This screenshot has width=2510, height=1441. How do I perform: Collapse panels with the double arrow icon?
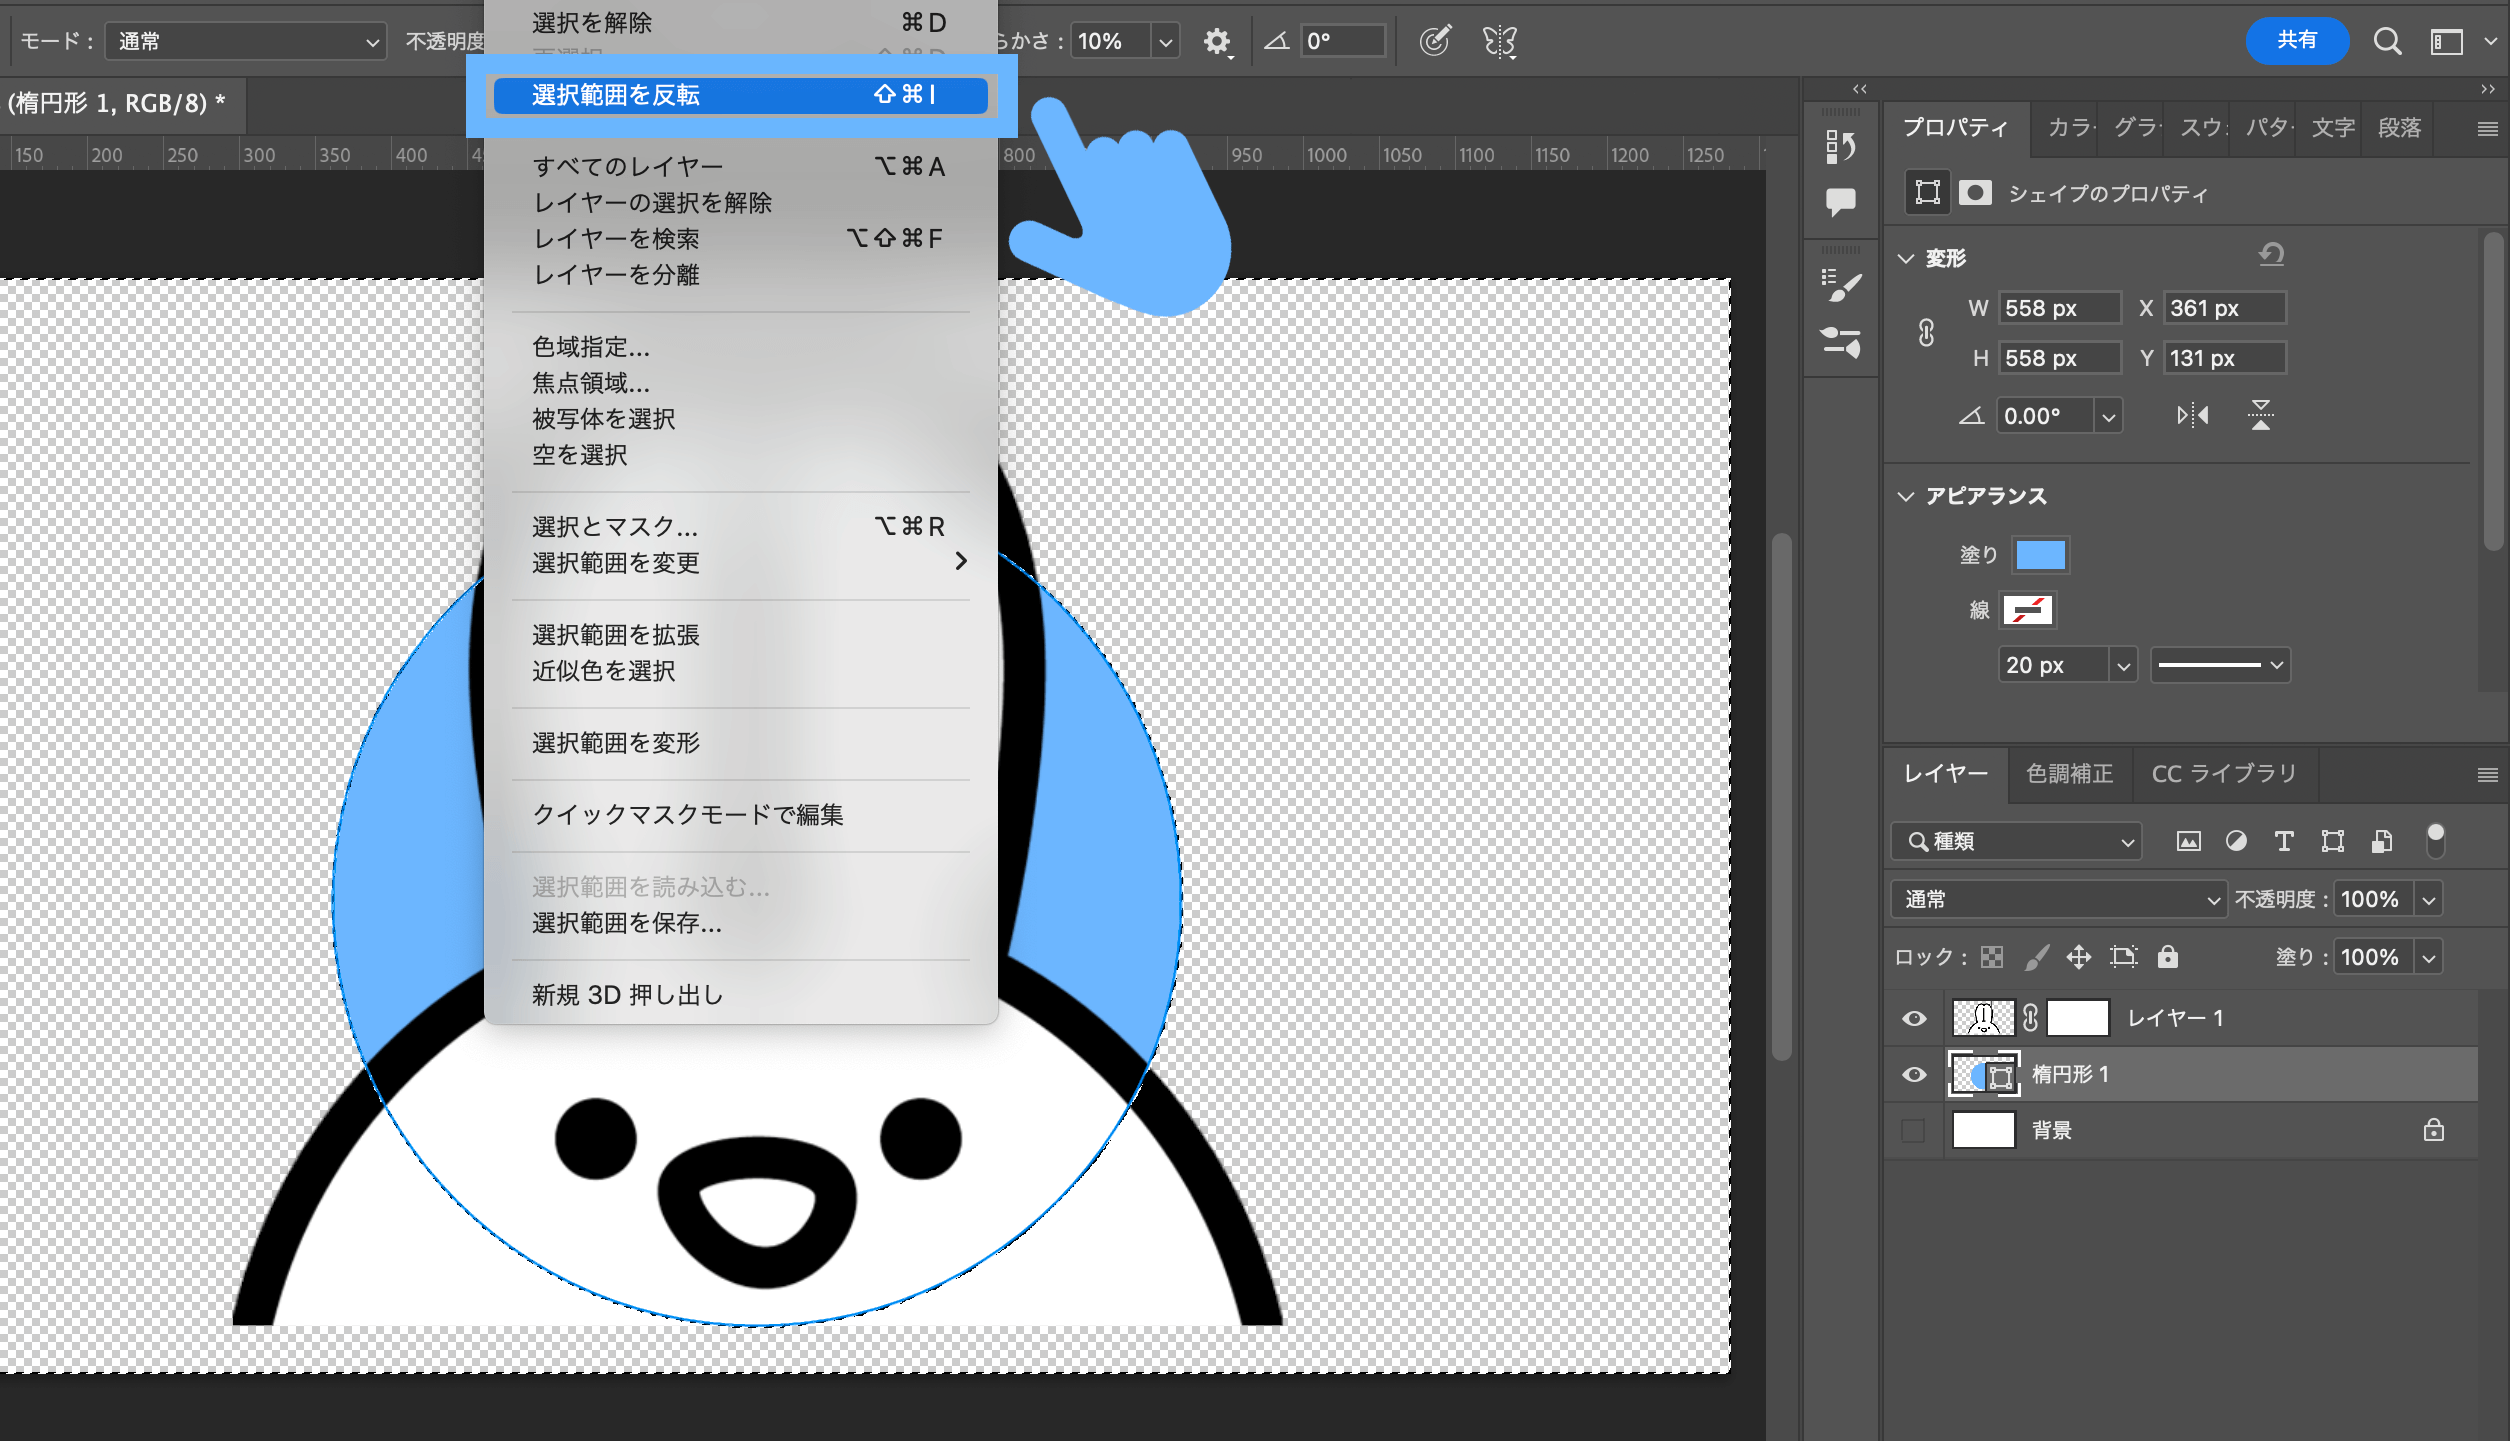[2488, 89]
